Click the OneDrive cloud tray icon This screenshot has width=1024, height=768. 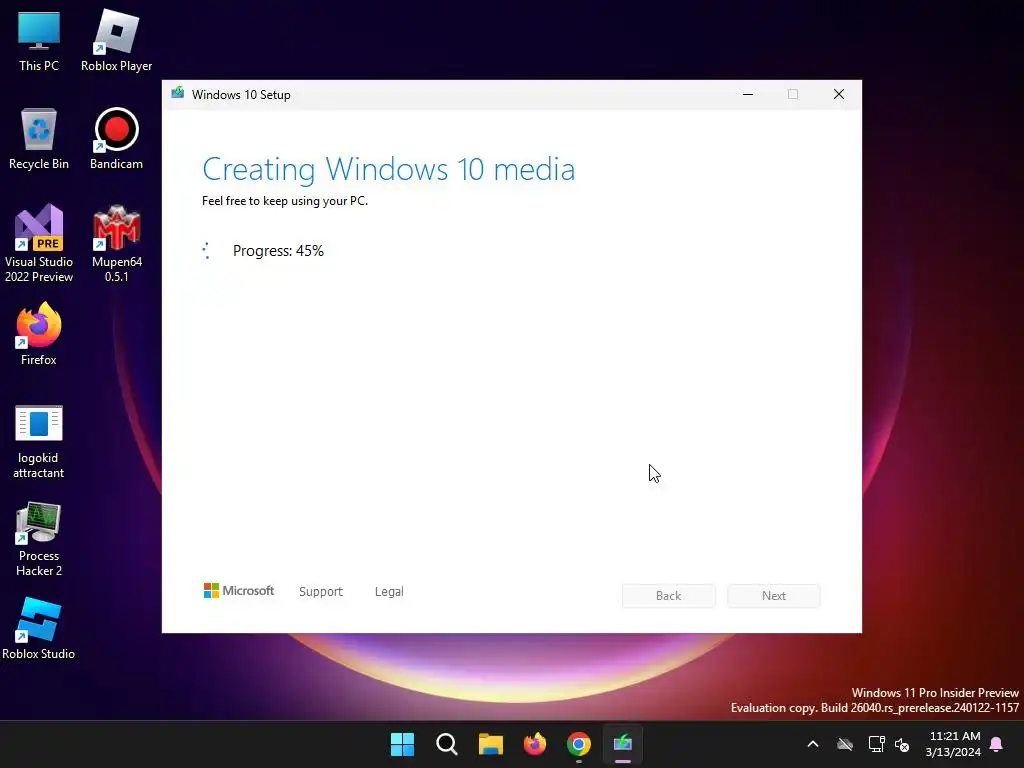pyautogui.click(x=845, y=744)
